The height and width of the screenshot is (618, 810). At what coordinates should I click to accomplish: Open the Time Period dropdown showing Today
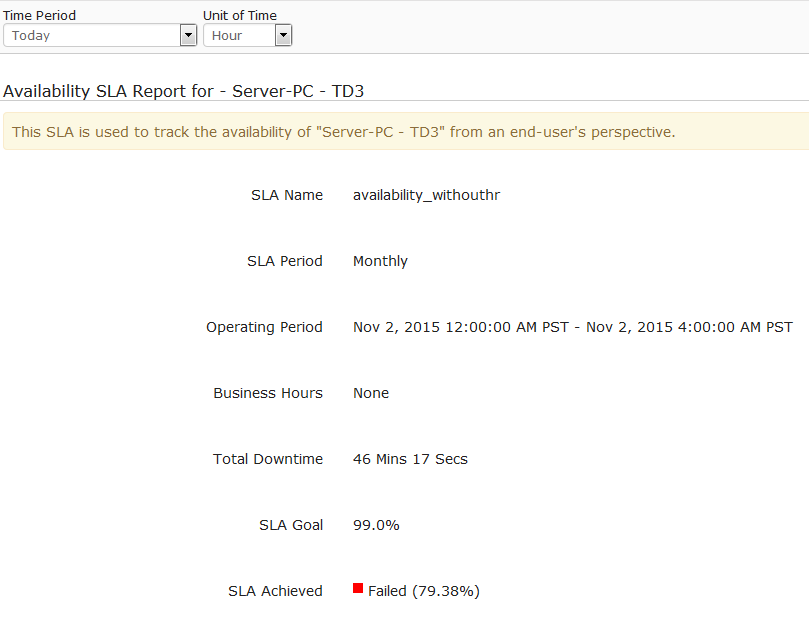pos(100,35)
